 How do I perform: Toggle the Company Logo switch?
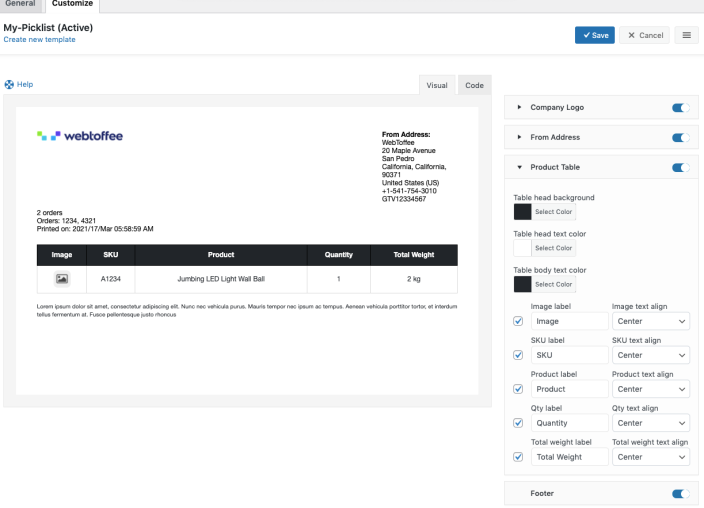(x=681, y=108)
